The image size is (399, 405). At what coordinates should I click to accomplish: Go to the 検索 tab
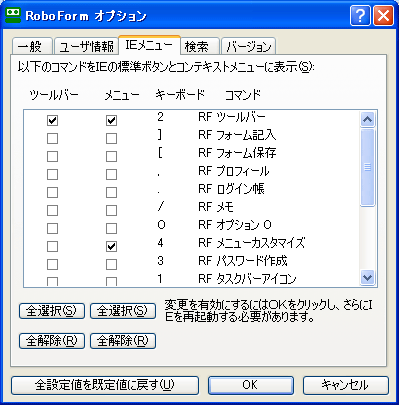pos(200,46)
